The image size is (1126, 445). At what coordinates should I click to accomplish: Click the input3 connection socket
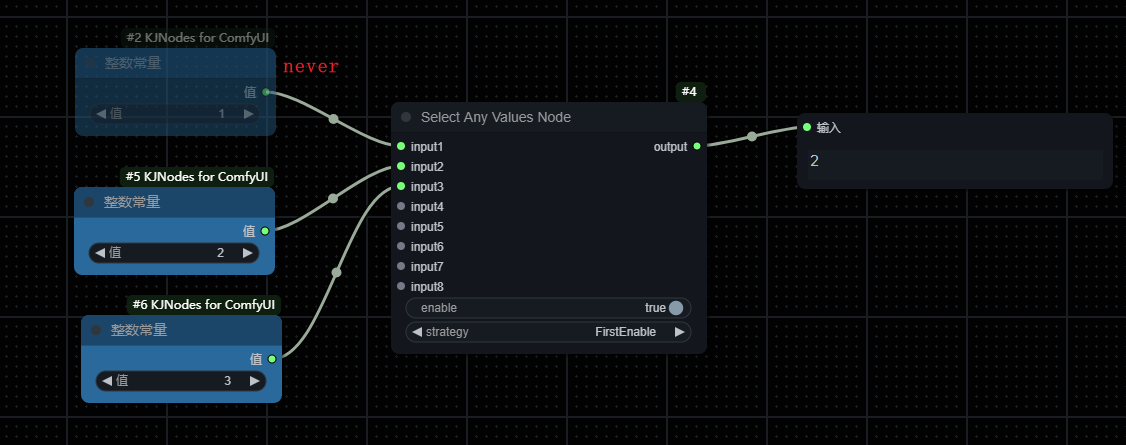(401, 187)
